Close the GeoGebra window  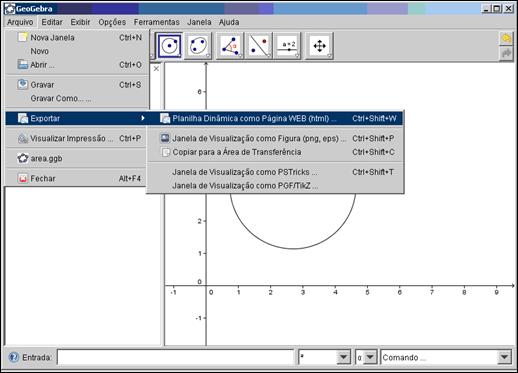click(x=509, y=9)
